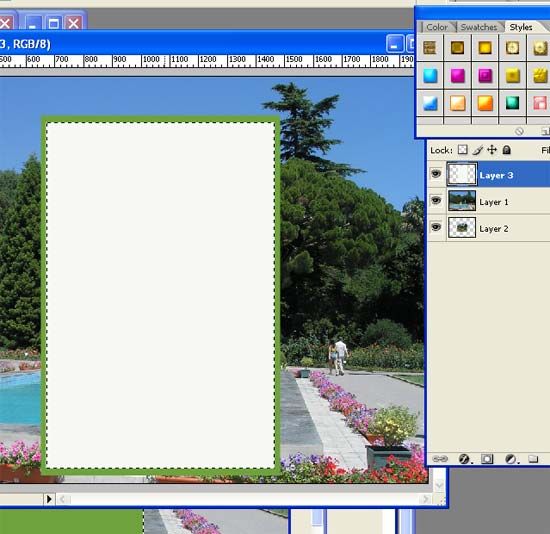This screenshot has width=550, height=534.
Task: Select the Layer 2 row
Action: (489, 228)
